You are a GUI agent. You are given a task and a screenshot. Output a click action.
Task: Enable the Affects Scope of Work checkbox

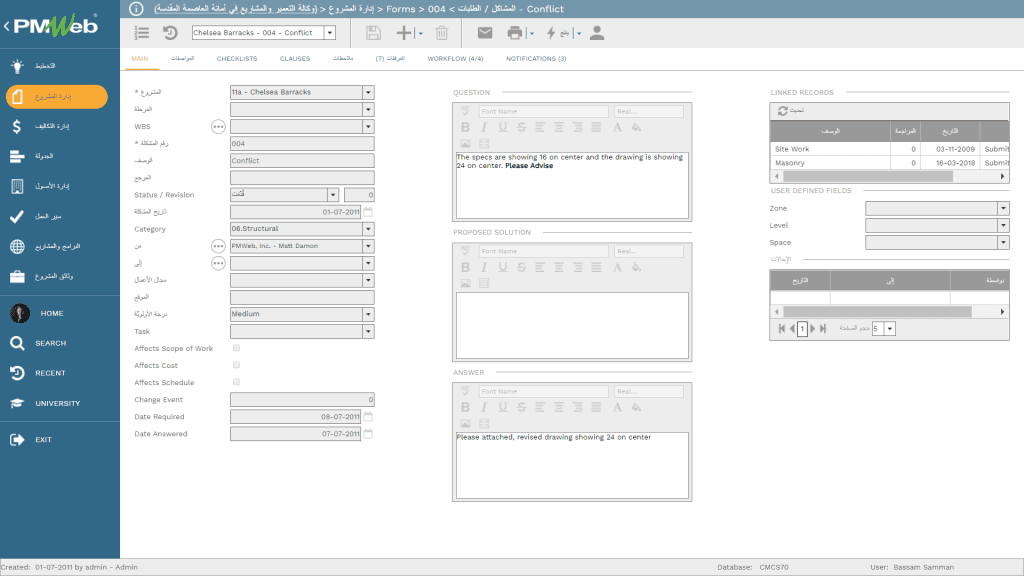[236, 348]
